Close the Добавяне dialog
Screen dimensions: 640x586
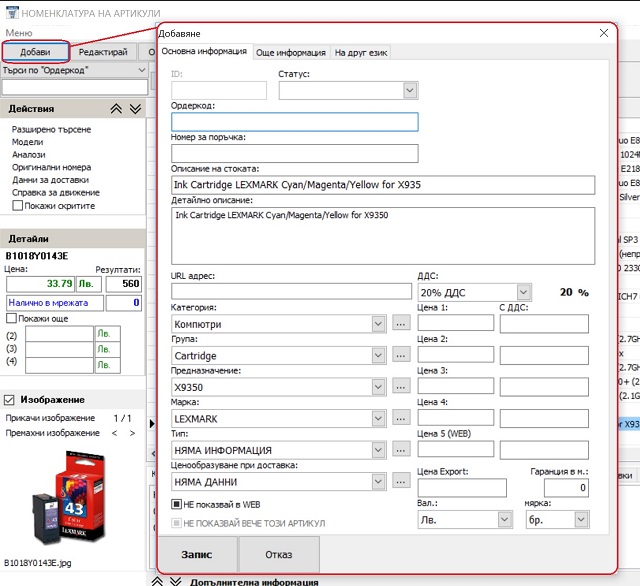click(604, 33)
